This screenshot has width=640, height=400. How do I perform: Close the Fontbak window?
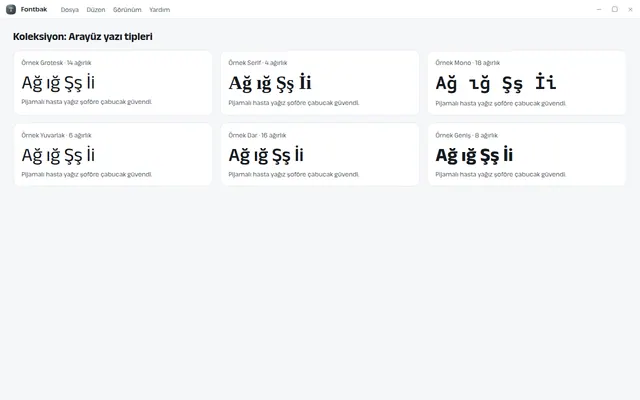click(x=630, y=9)
